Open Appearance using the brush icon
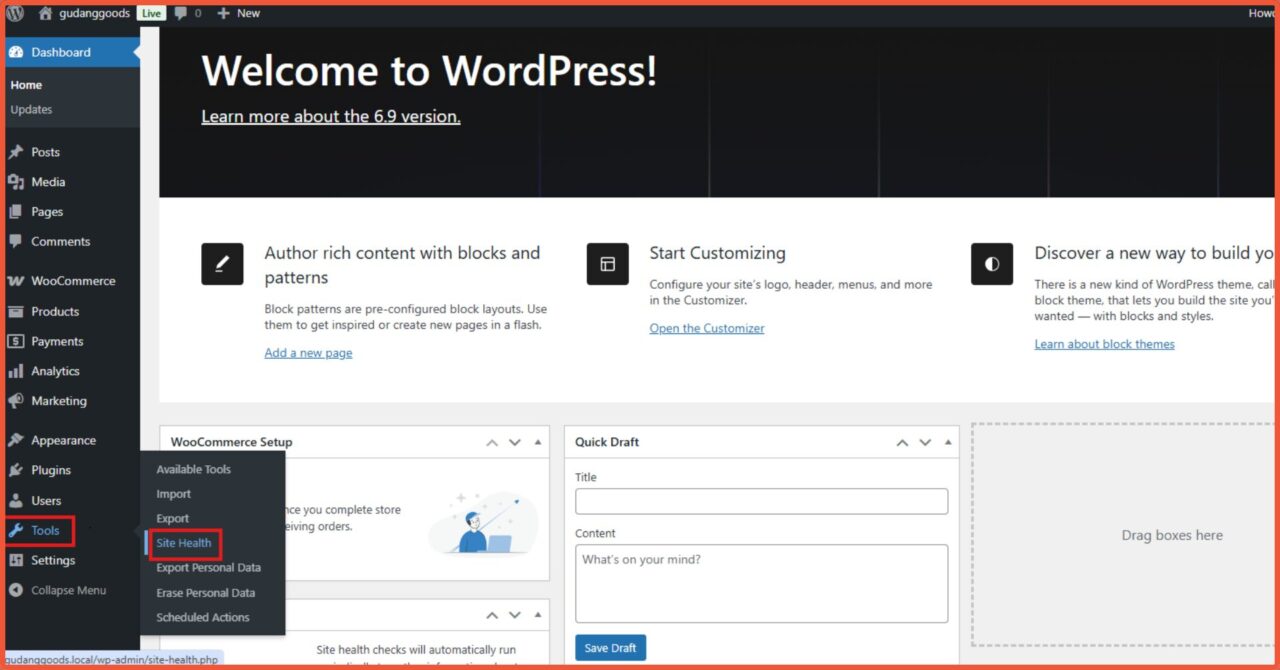The width and height of the screenshot is (1280, 670). [x=14, y=439]
